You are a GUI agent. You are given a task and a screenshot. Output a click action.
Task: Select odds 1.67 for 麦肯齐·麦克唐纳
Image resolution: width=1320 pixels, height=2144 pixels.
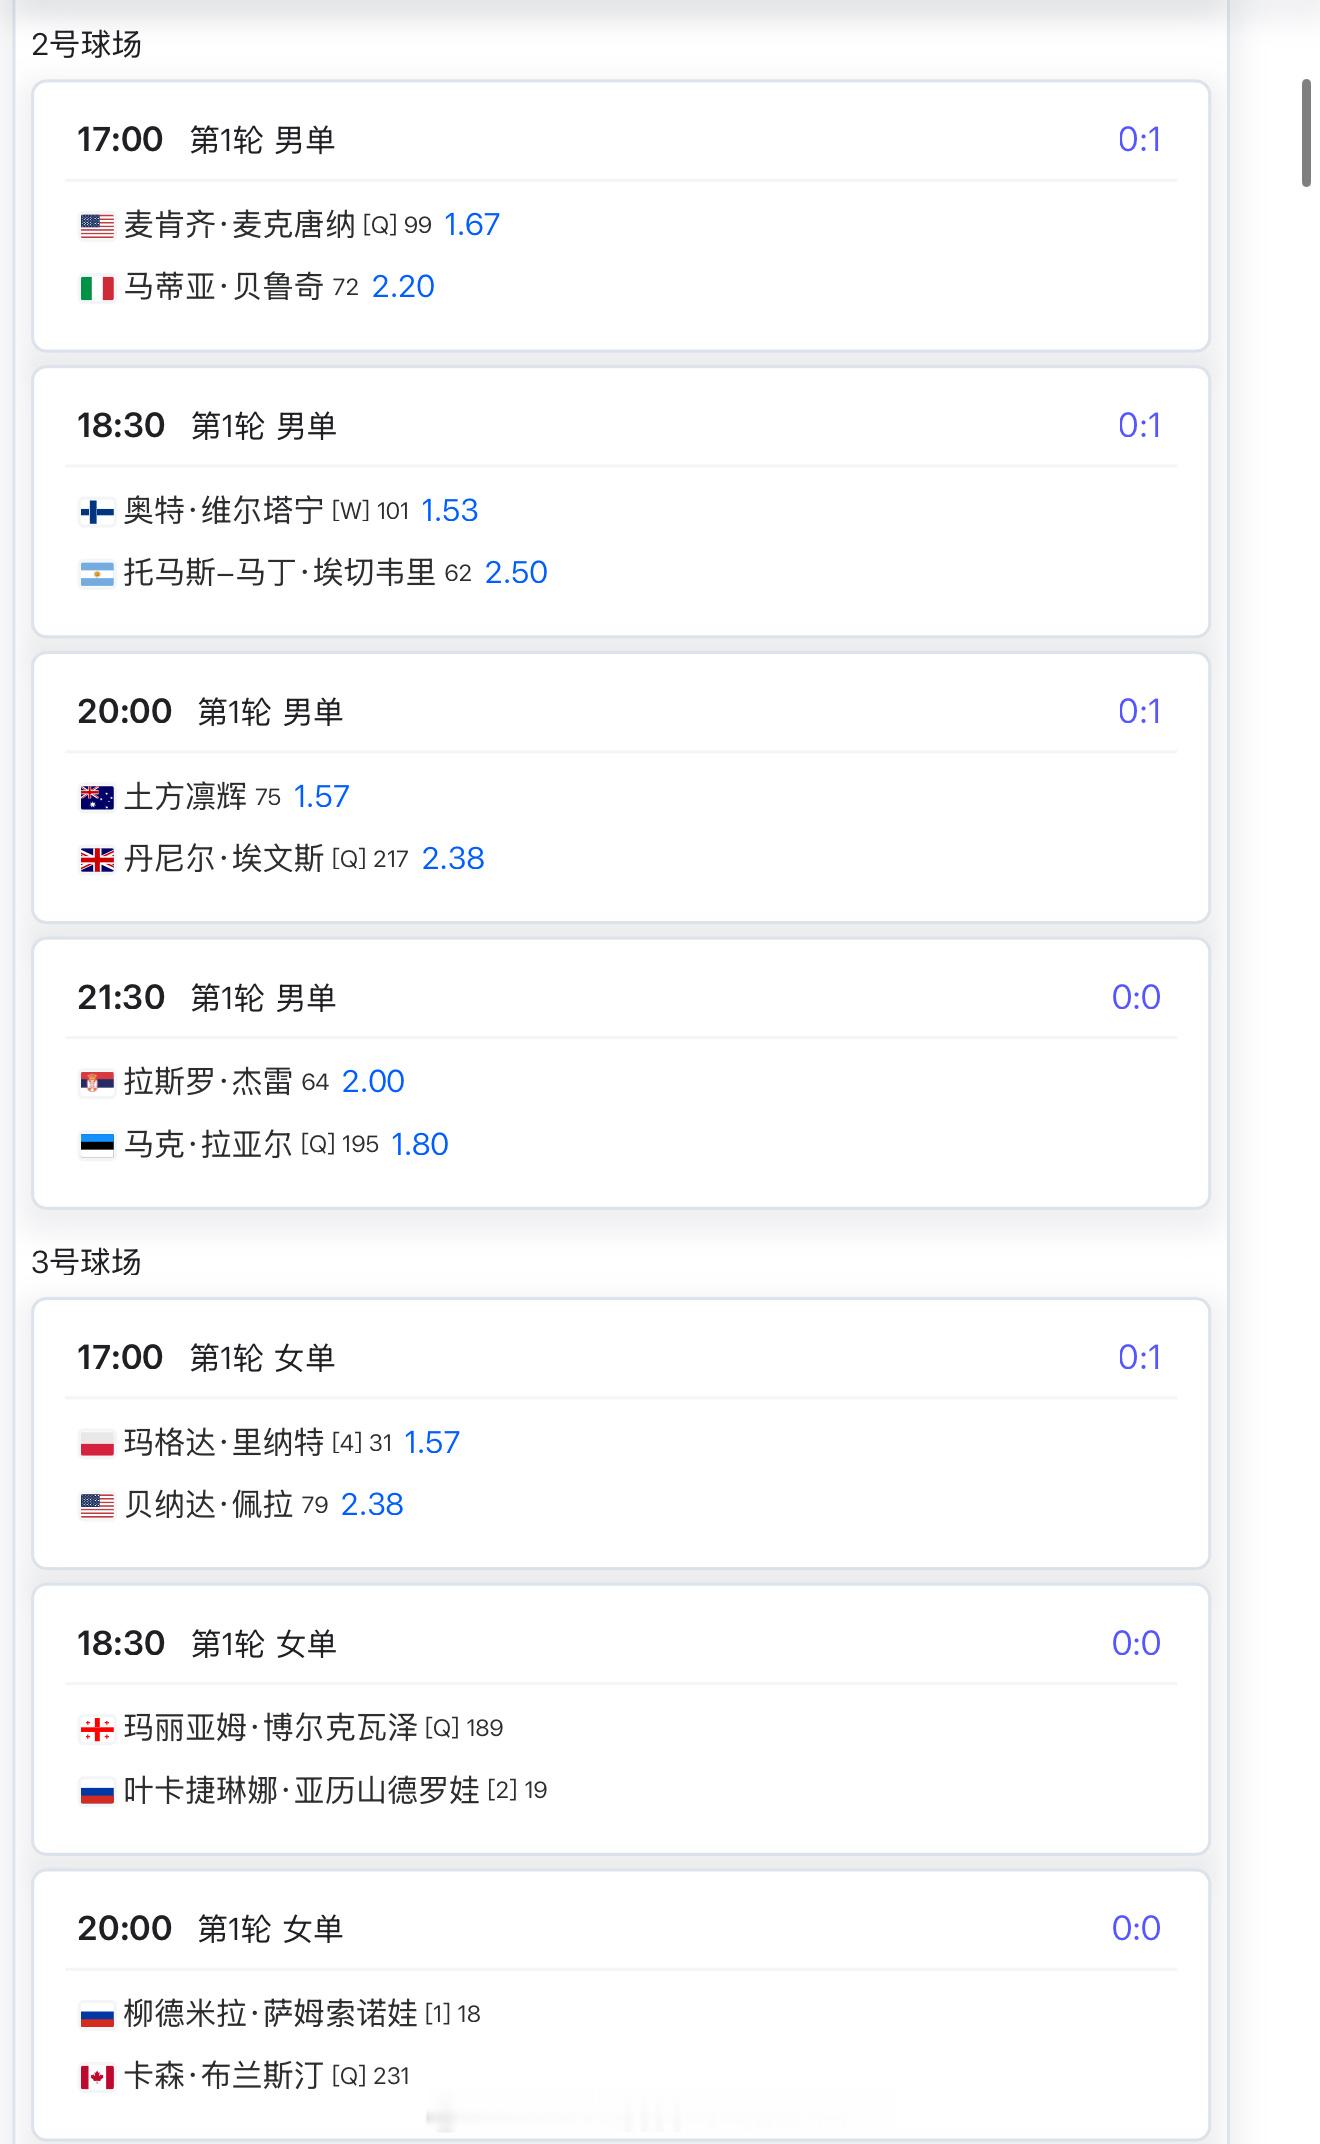click(x=471, y=225)
